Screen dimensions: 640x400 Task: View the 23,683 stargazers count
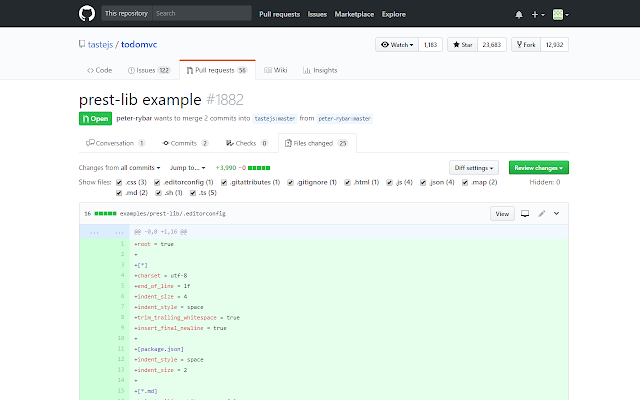[491, 44]
